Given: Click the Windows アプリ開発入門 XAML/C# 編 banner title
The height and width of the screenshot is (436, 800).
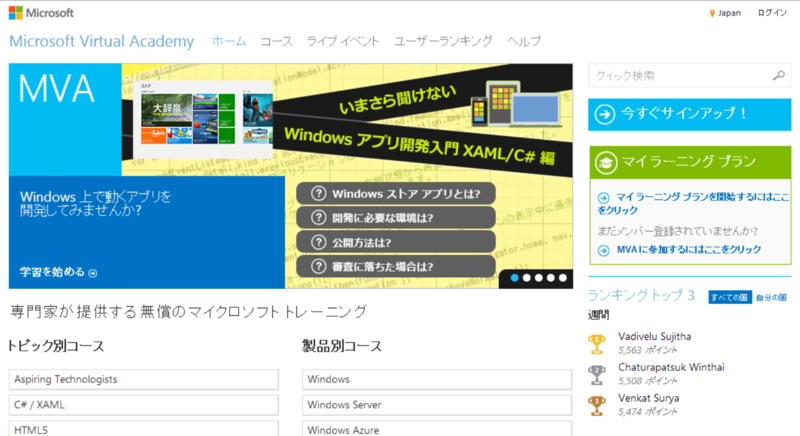Looking at the screenshot, I should (419, 146).
